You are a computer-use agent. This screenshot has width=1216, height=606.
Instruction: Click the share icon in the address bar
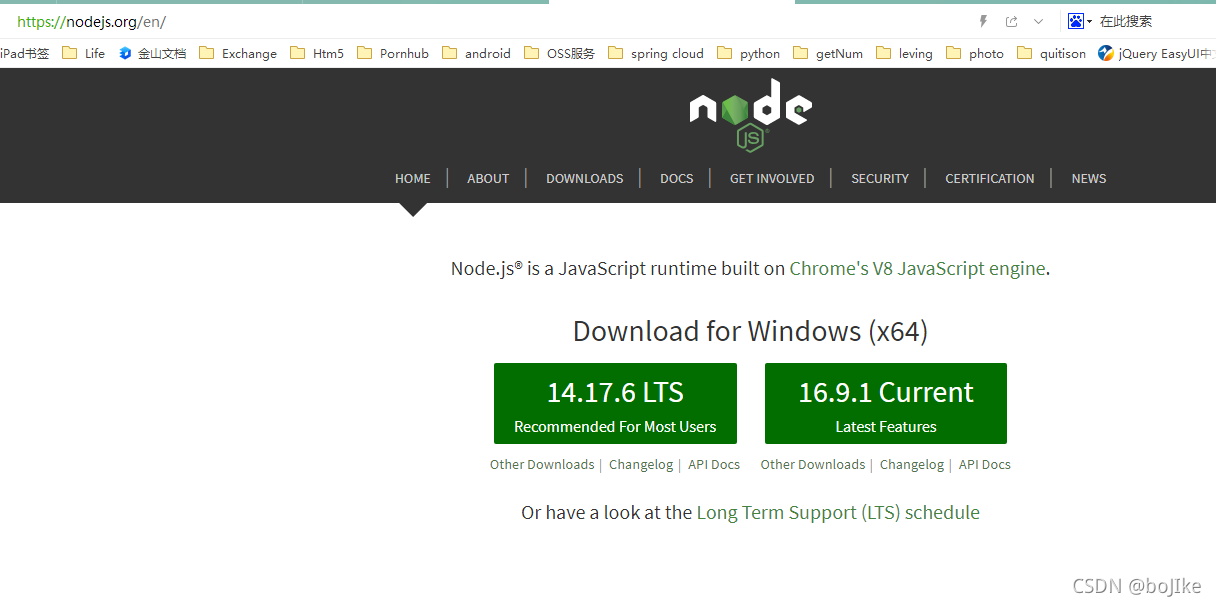pyautogui.click(x=1011, y=21)
